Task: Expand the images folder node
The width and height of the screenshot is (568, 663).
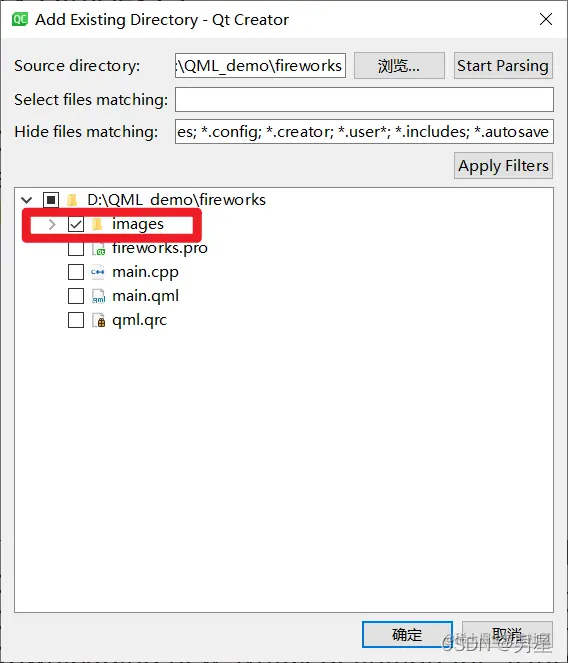Action: 52,224
